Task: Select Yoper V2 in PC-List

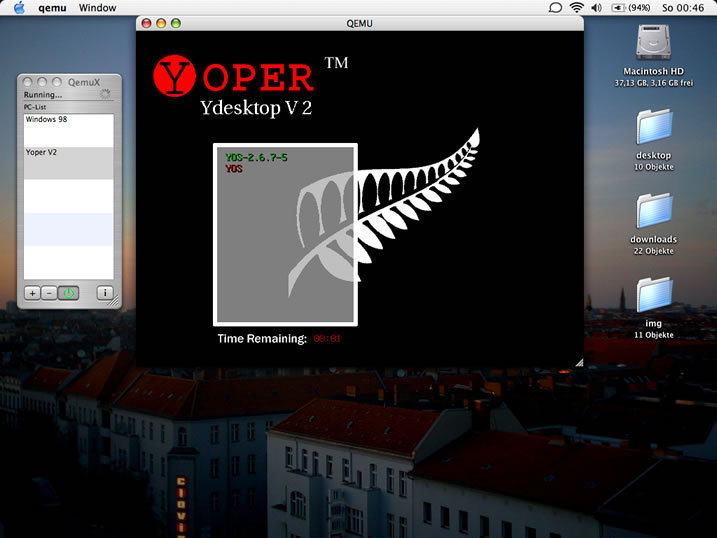Action: pos(69,163)
